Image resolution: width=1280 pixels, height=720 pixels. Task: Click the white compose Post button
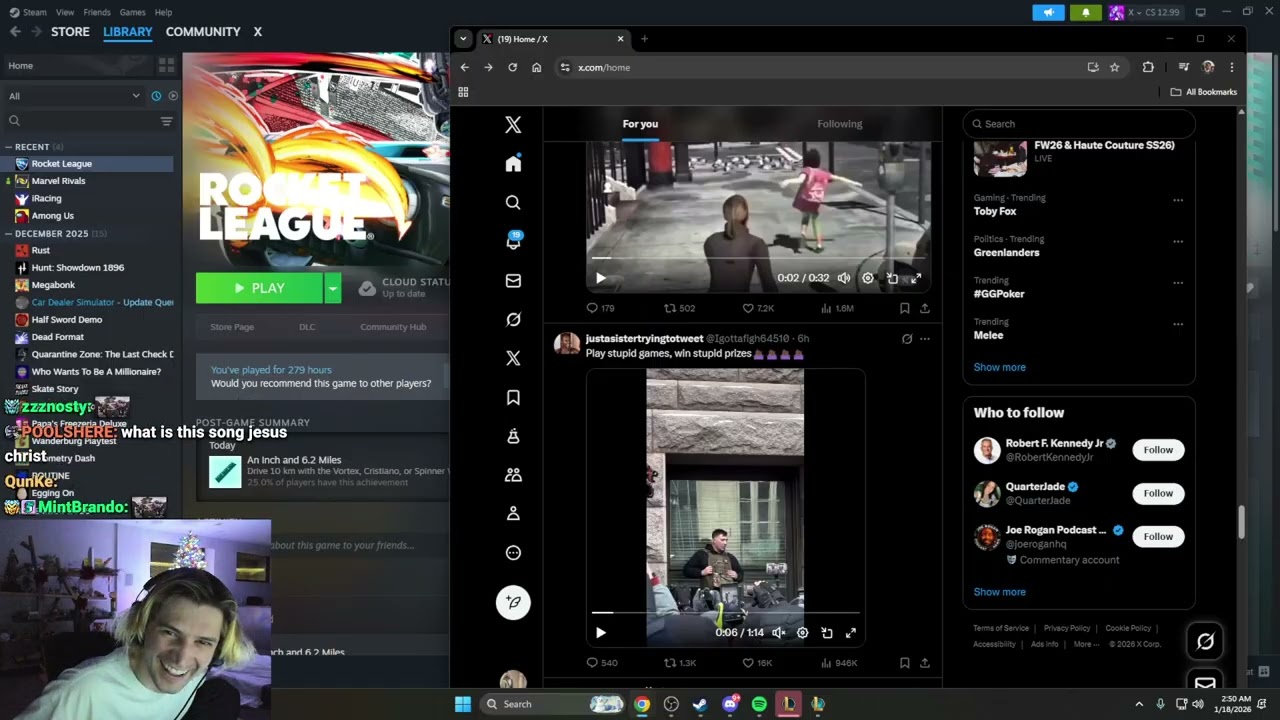513,602
